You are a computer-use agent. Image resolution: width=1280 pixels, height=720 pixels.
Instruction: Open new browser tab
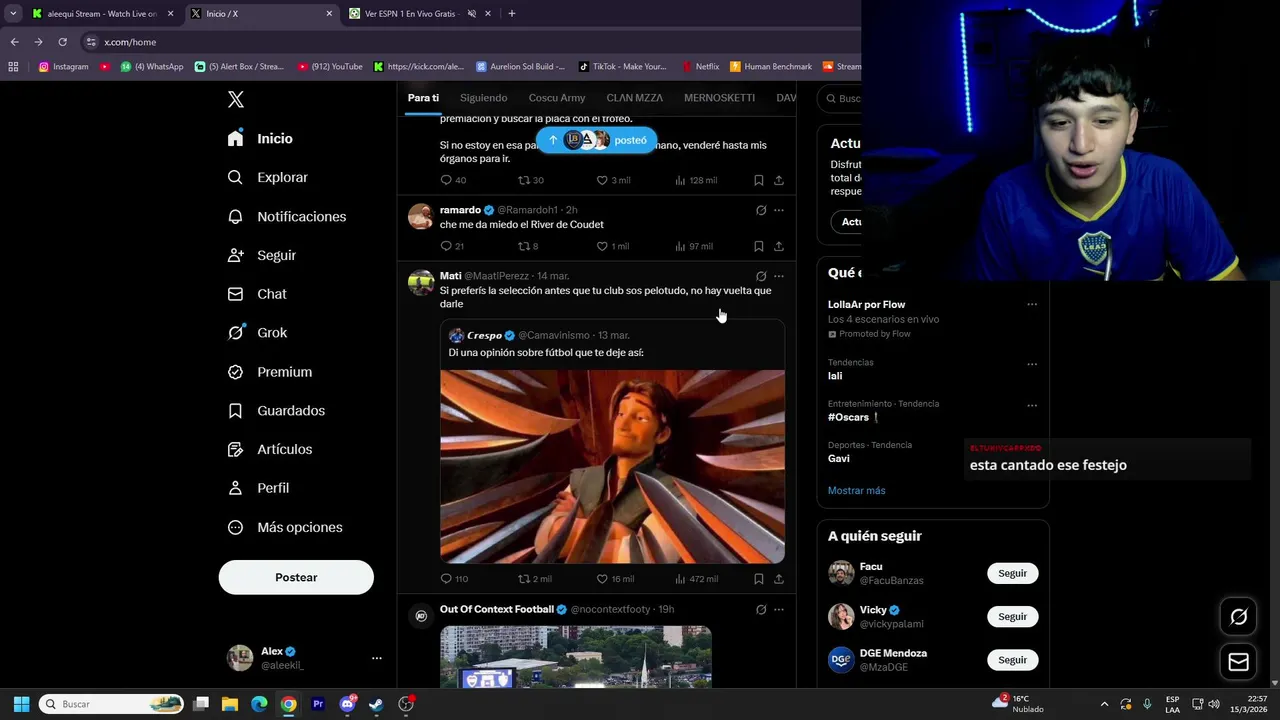(x=511, y=14)
